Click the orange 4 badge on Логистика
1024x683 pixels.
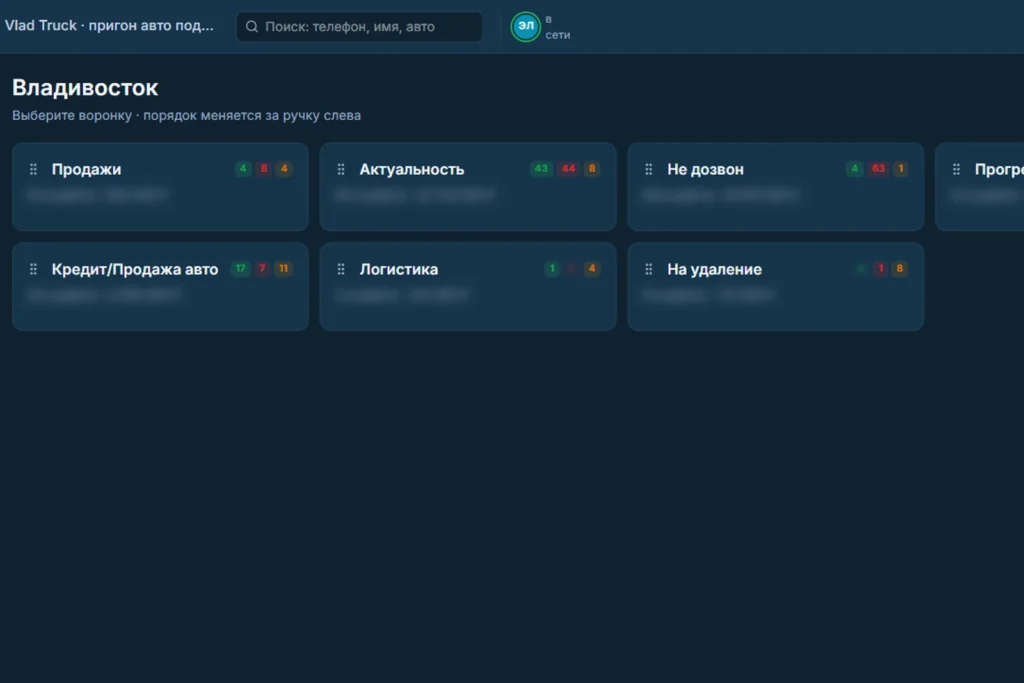tap(592, 268)
